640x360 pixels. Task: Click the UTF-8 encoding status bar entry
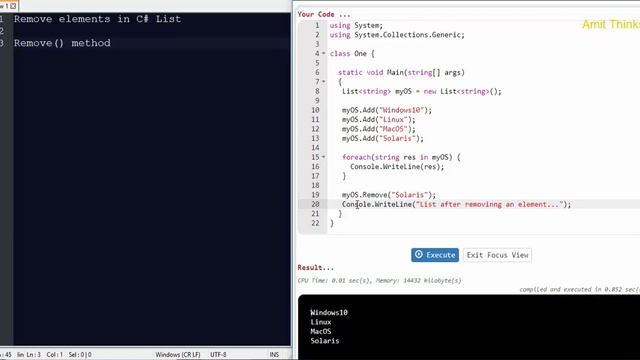[218, 355]
